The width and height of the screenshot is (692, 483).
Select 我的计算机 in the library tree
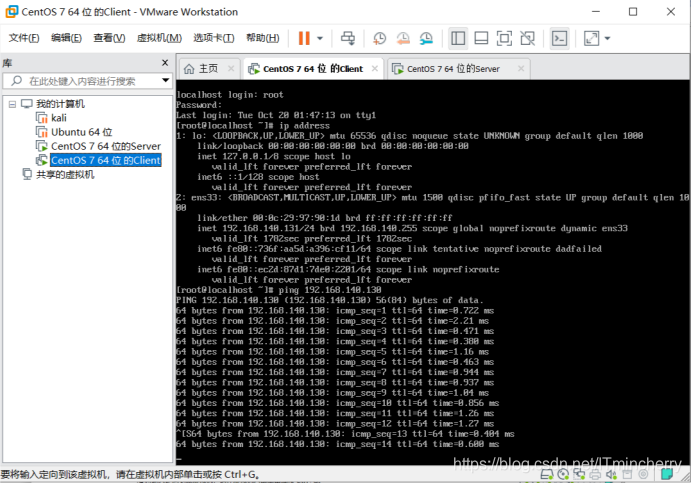60,104
